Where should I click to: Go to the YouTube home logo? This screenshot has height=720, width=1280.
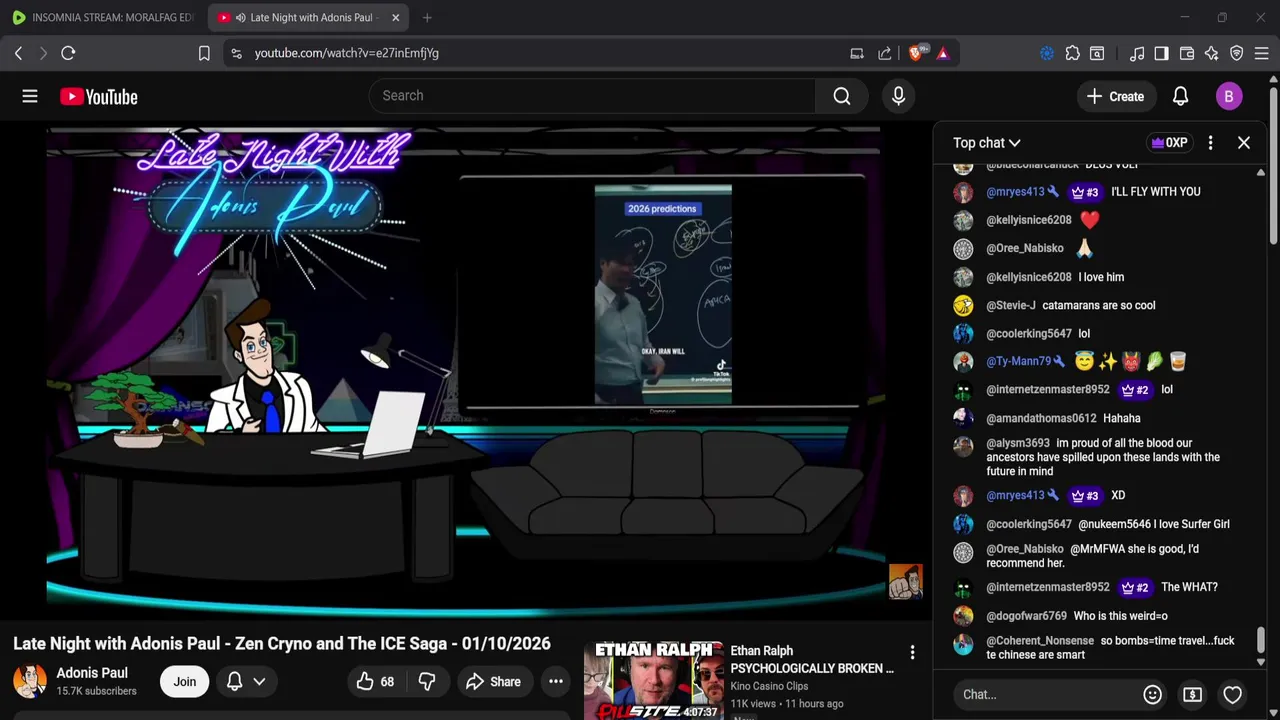(98, 96)
